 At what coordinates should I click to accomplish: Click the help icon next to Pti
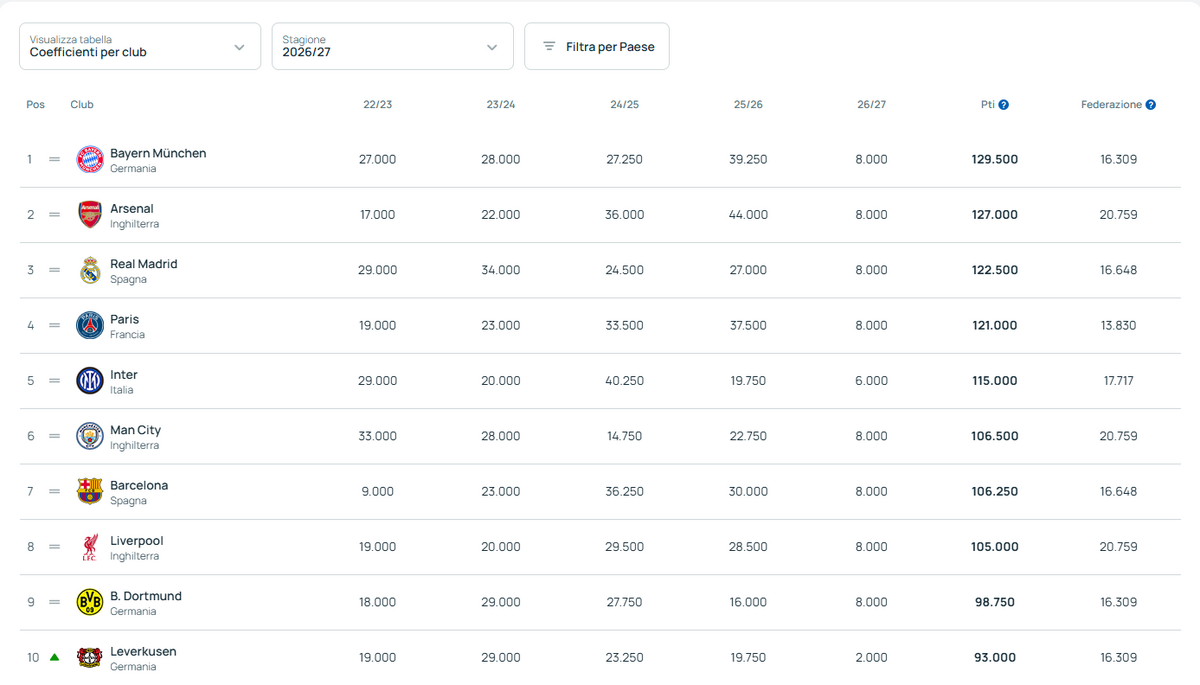(x=1003, y=104)
